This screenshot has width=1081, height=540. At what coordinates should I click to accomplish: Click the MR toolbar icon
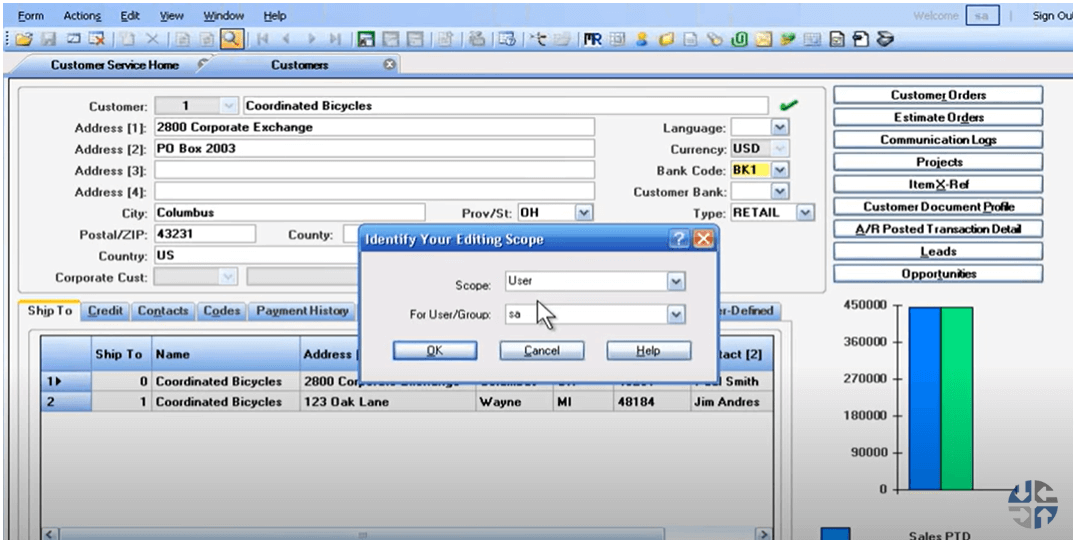[593, 39]
